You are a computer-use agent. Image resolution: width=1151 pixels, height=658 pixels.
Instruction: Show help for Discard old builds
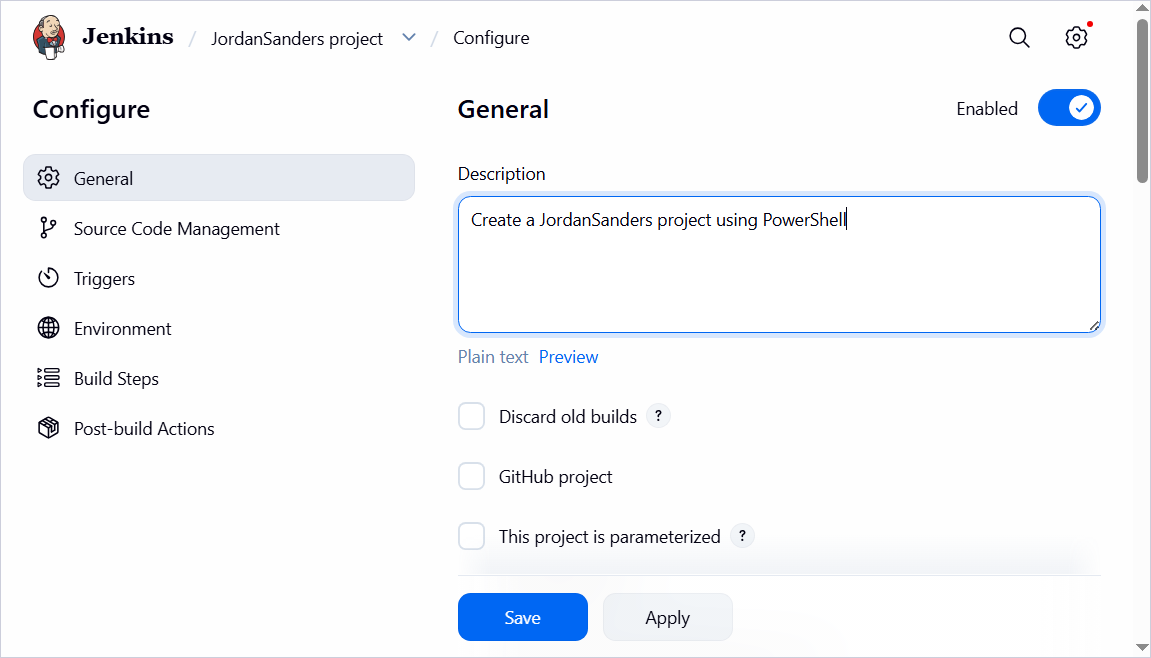[658, 416]
